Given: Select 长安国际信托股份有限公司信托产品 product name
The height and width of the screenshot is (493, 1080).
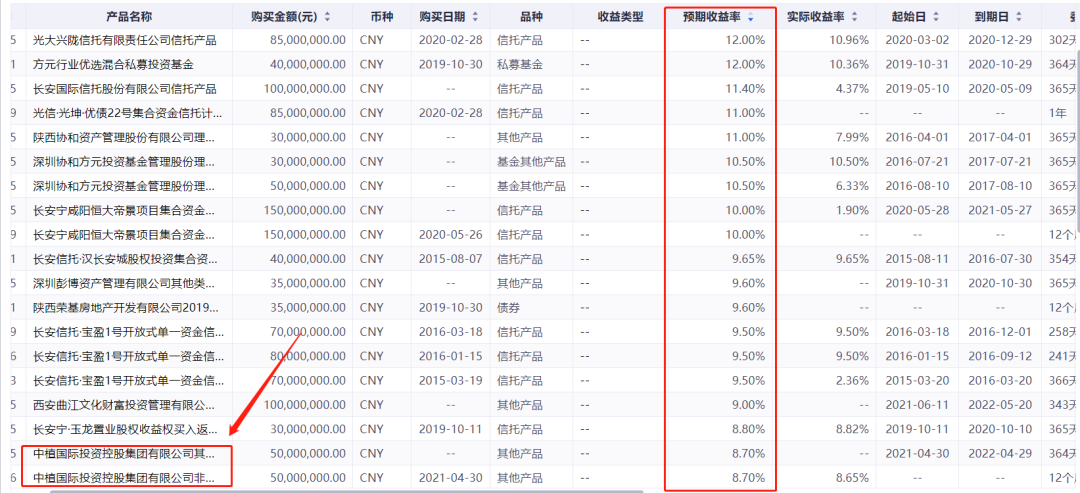Looking at the screenshot, I should pos(125,89).
